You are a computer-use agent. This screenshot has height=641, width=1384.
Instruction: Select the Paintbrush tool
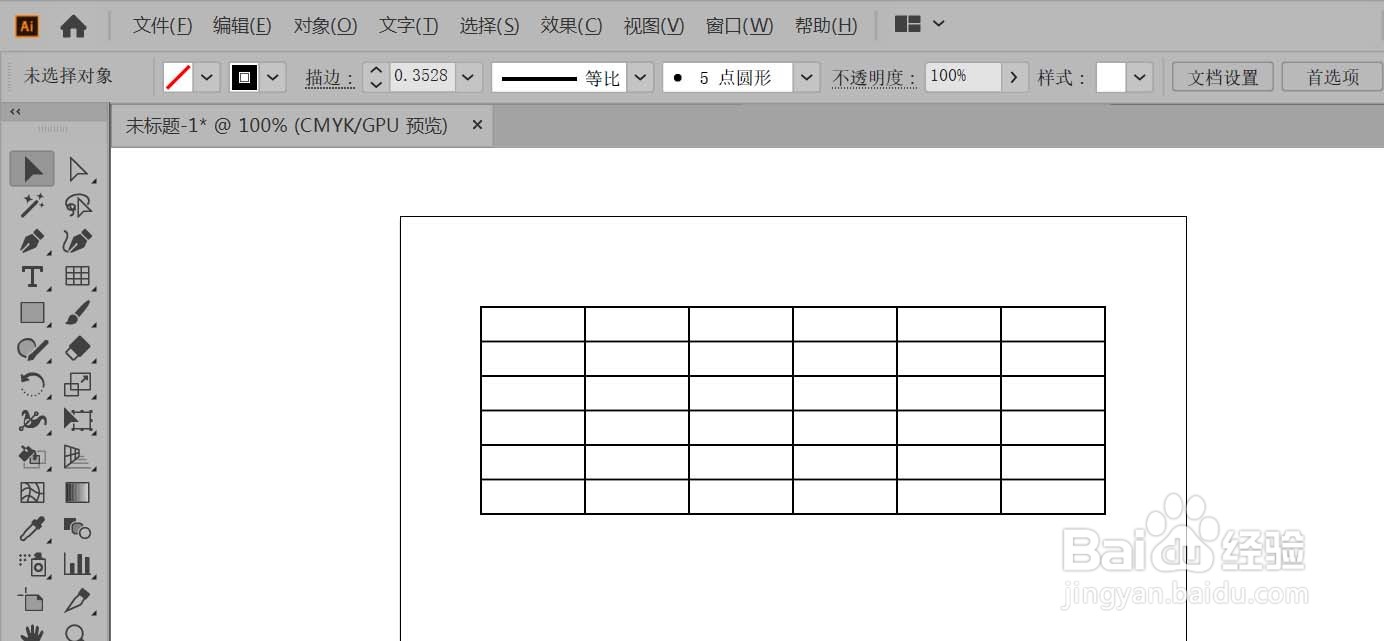pyautogui.click(x=78, y=313)
